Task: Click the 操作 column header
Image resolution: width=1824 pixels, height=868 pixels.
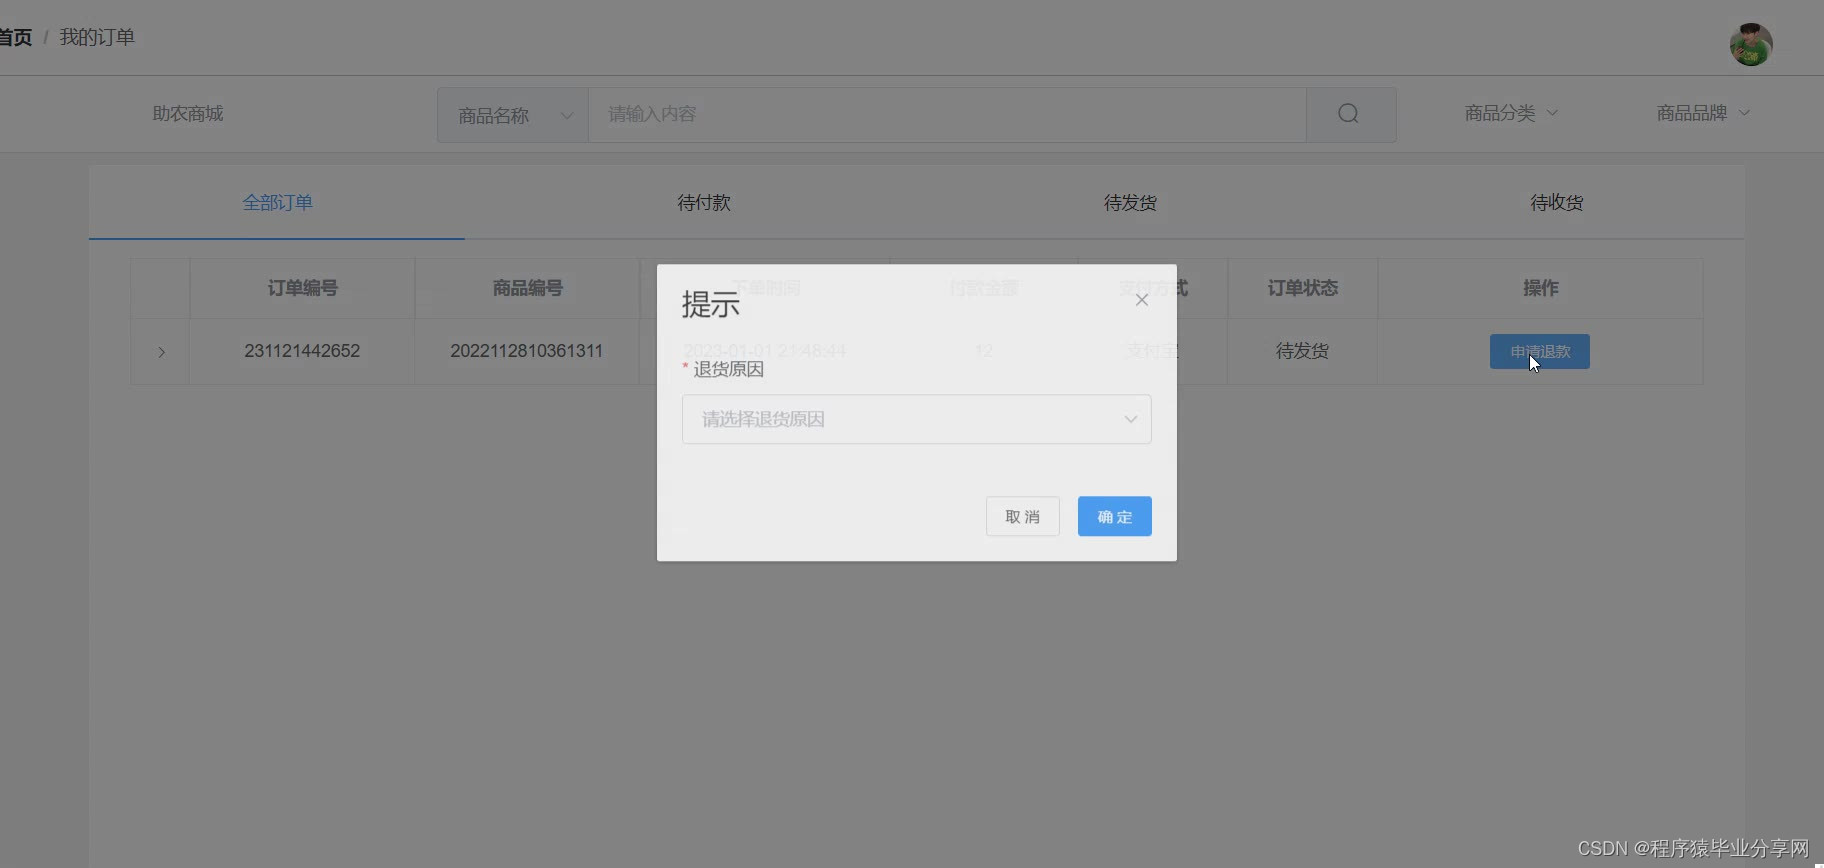Action: [x=1540, y=288]
